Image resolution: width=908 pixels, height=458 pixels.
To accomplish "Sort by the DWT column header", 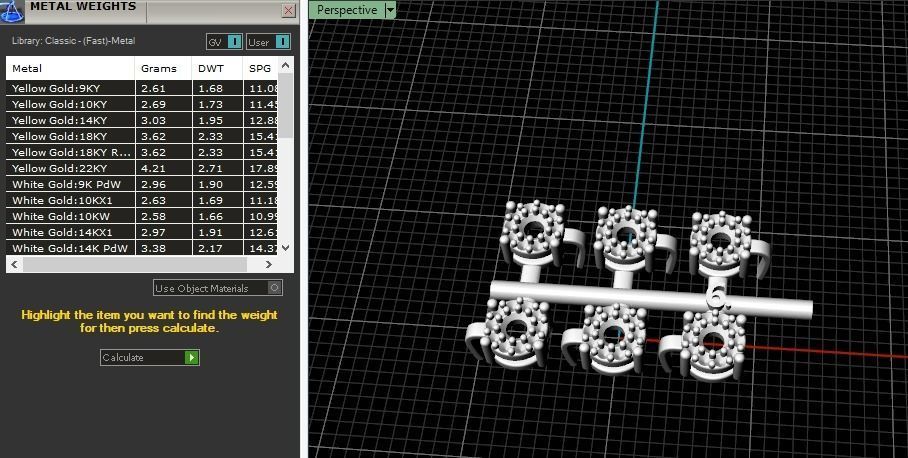I will pyautogui.click(x=217, y=68).
